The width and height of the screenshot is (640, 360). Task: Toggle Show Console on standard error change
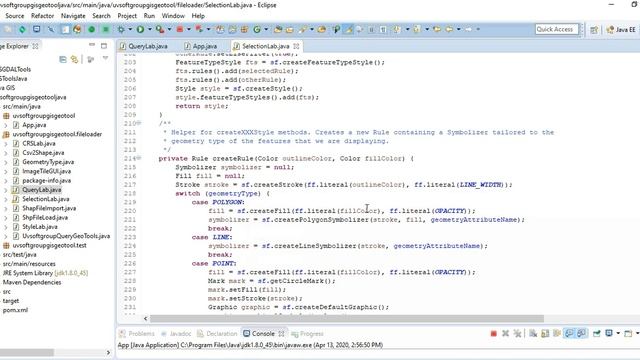point(581,333)
